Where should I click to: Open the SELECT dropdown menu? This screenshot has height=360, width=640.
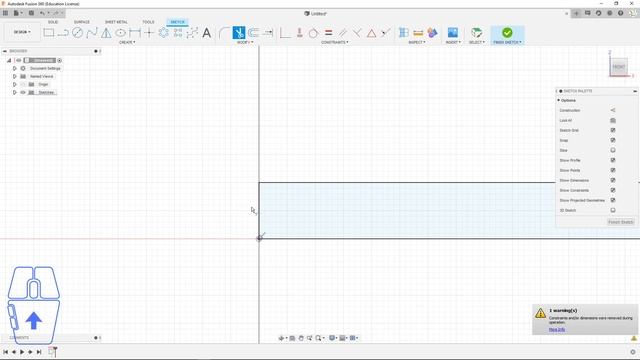pos(477,42)
